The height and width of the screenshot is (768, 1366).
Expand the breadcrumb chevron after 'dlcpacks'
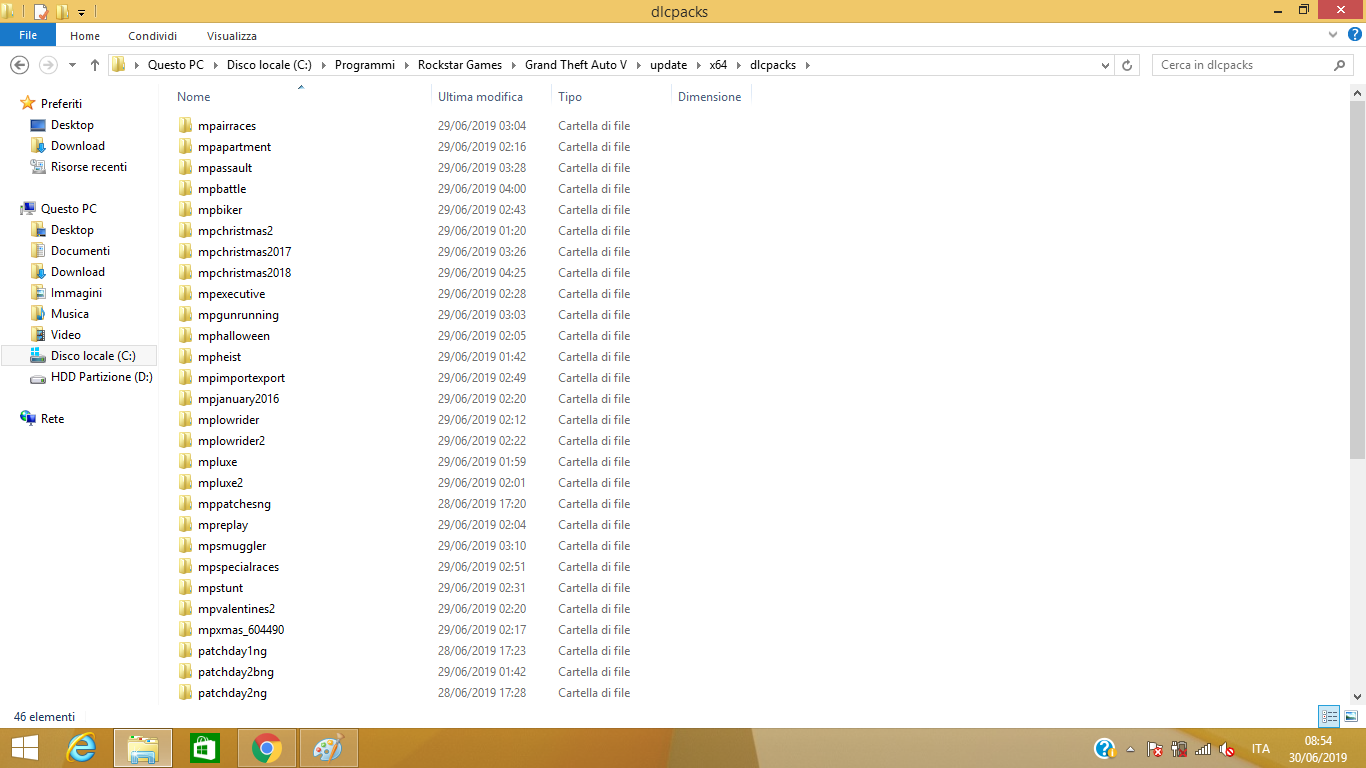coord(807,65)
